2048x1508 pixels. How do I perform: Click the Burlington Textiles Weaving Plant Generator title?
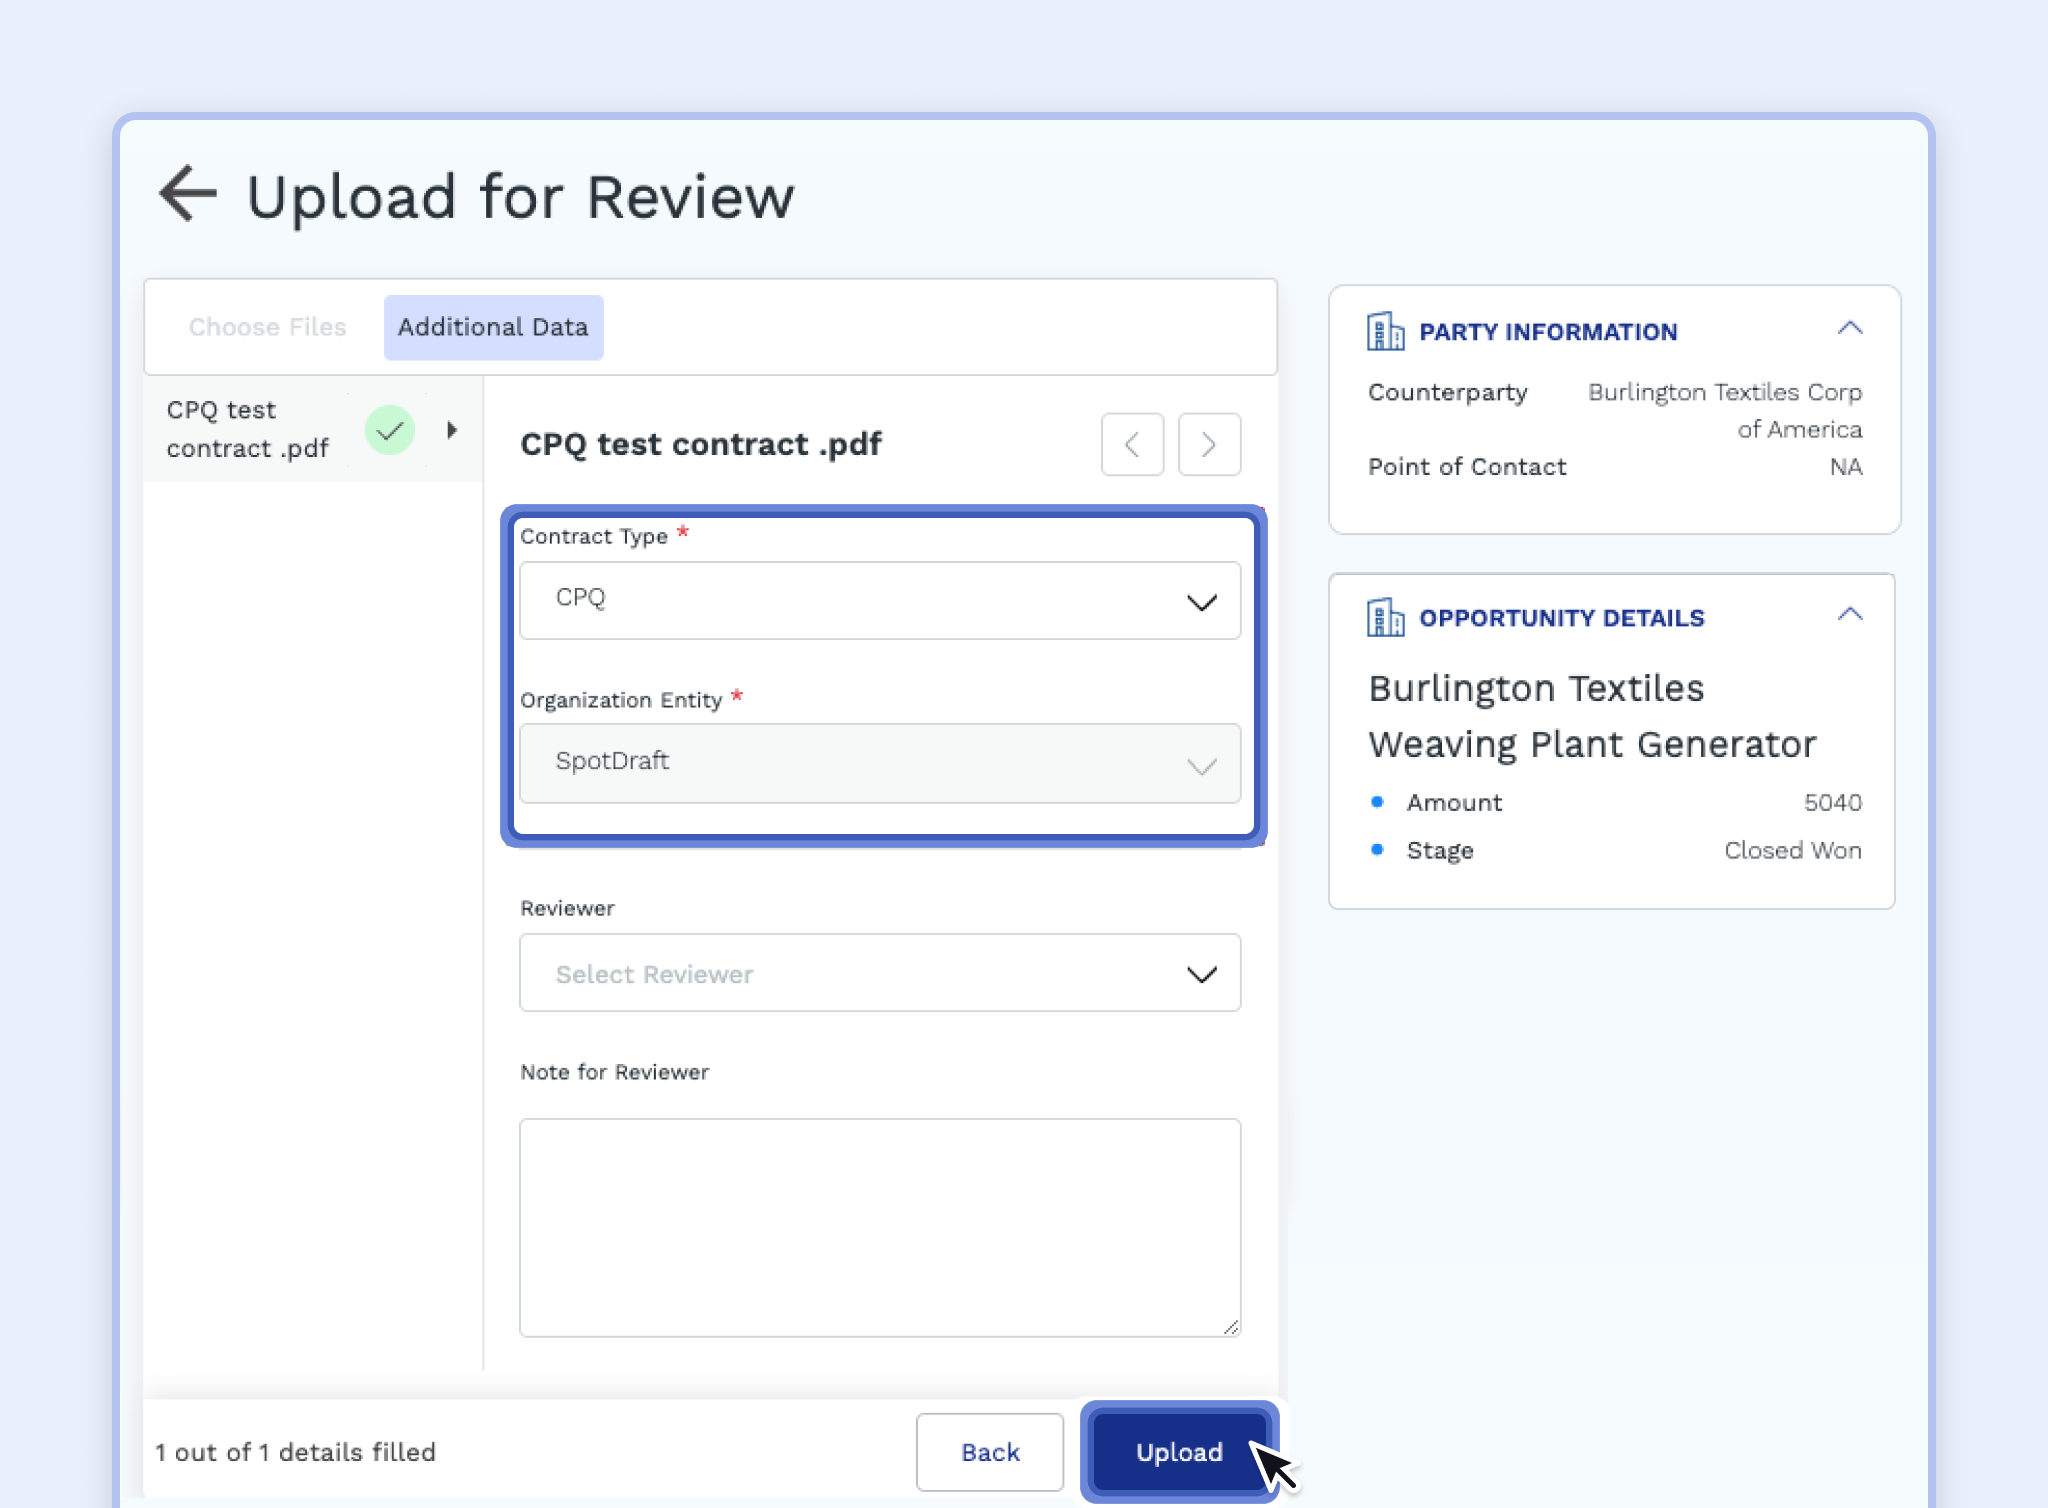tap(1592, 716)
